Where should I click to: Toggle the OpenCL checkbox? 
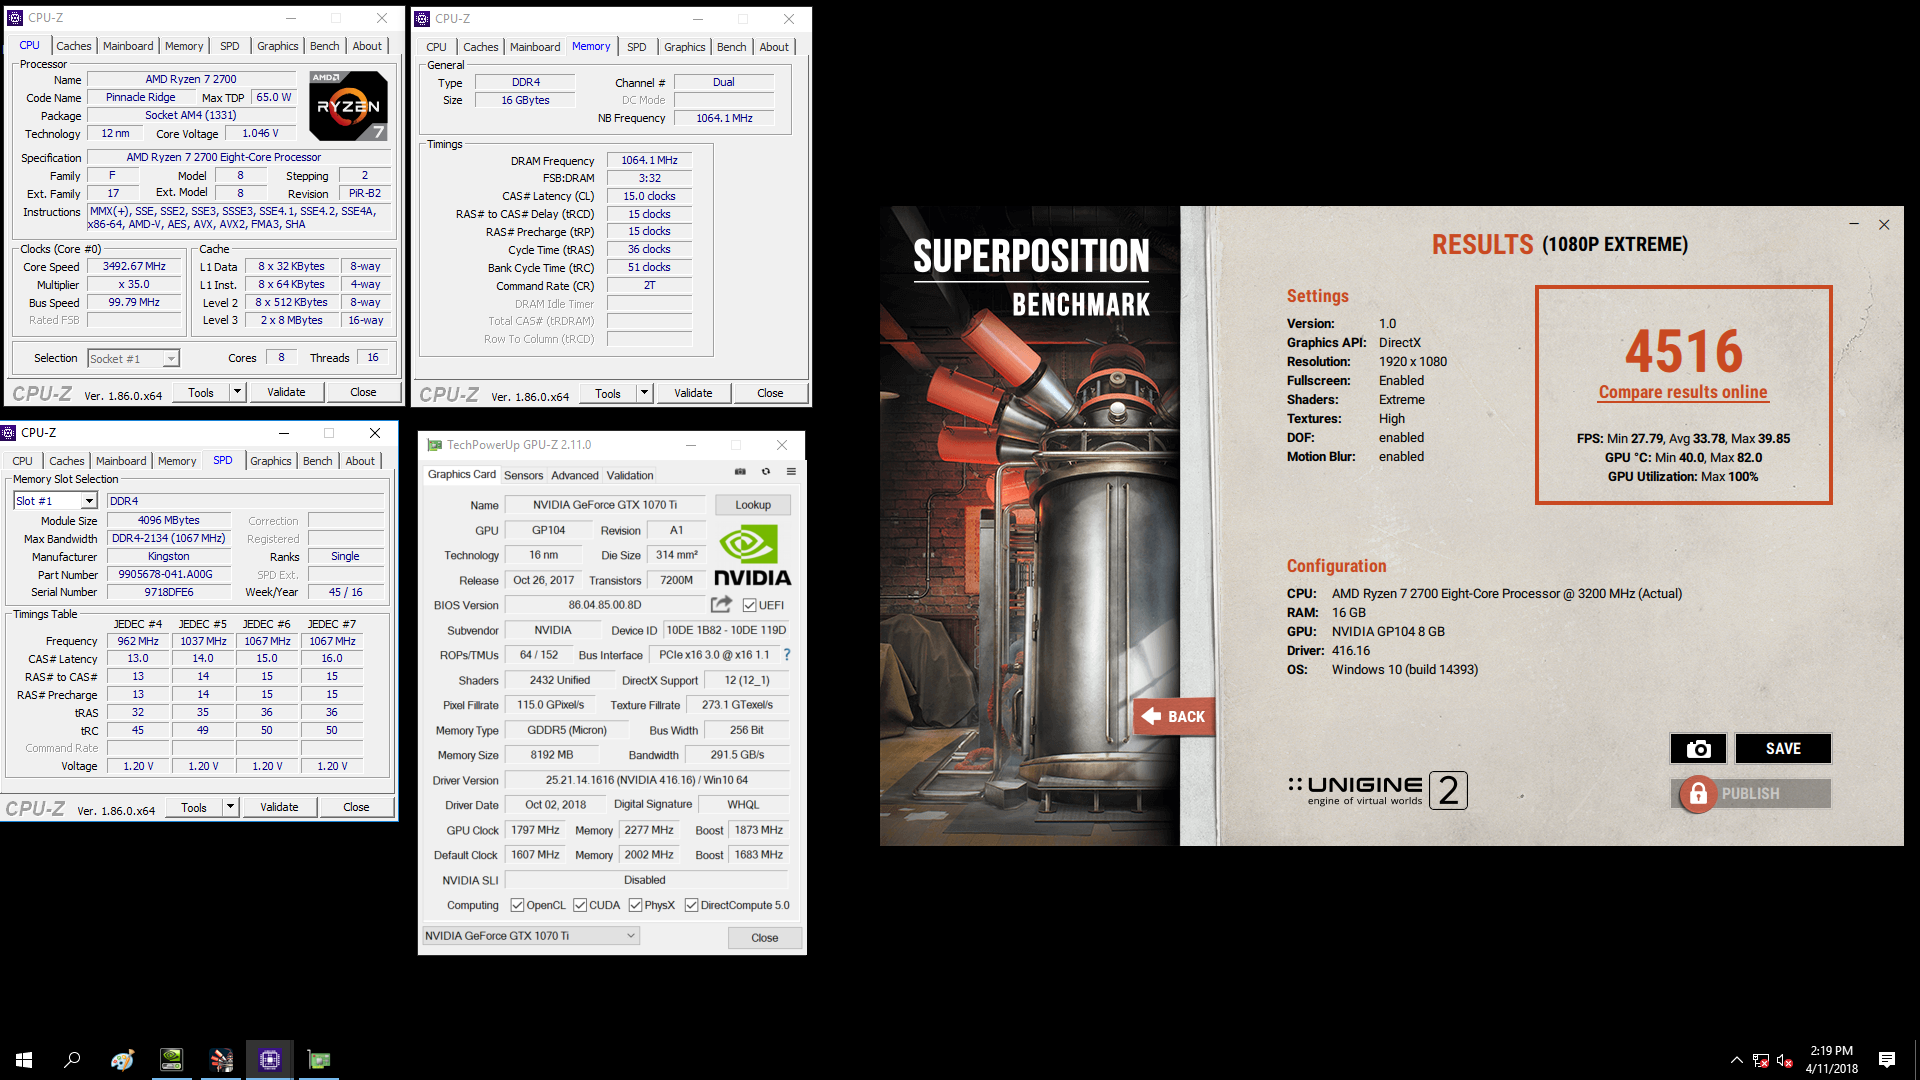[517, 905]
